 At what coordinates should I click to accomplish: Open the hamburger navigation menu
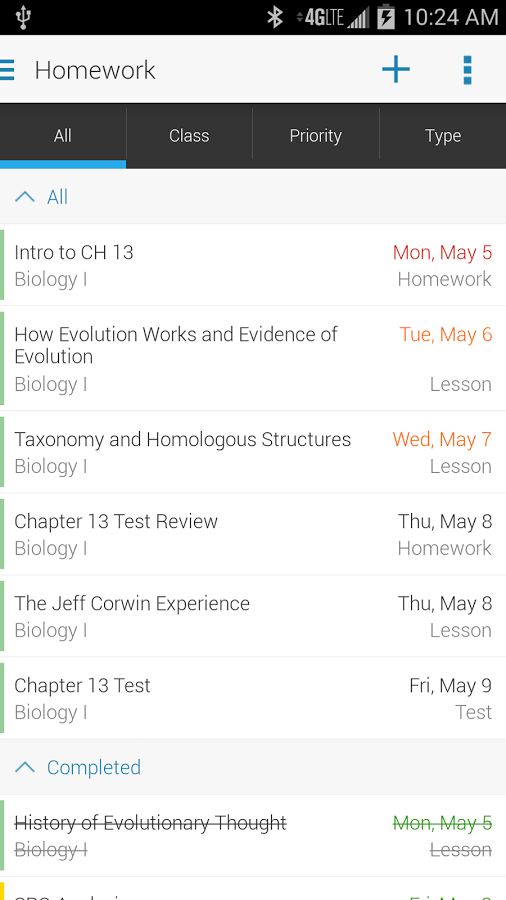click(7, 70)
